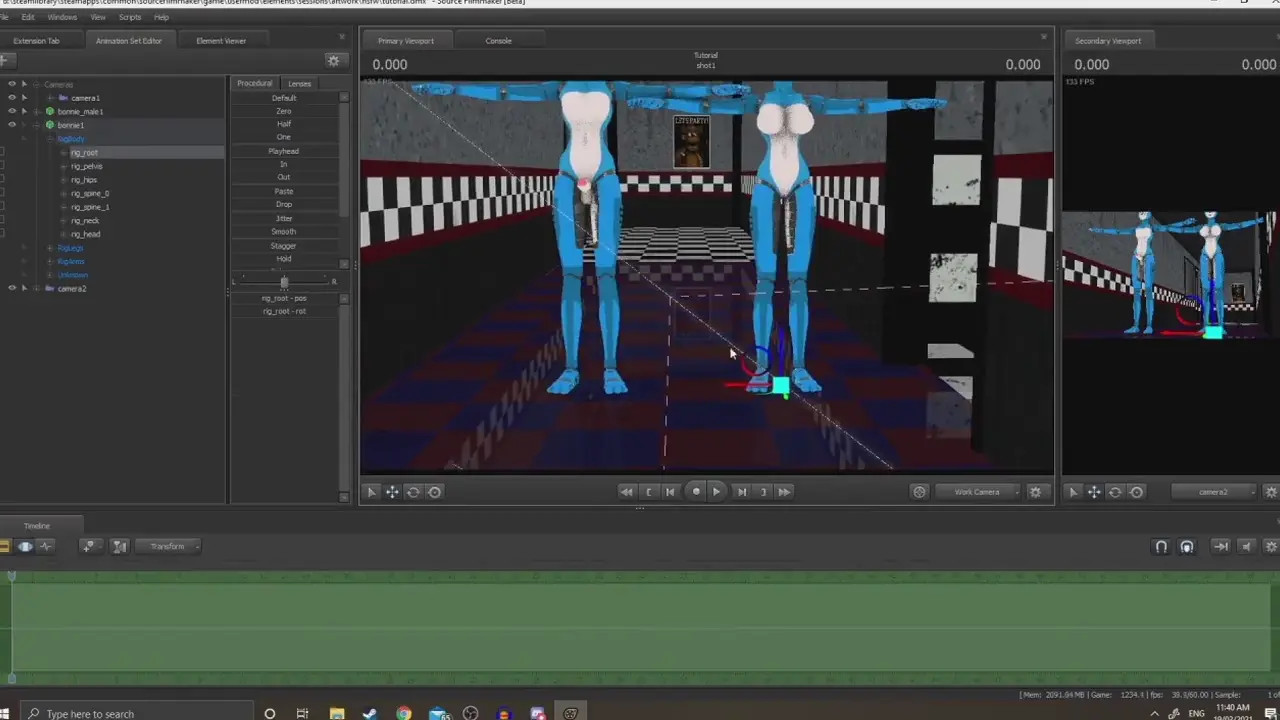1280x720 pixels.
Task: Toggle the timeline speaker icon
Action: pos(1246,547)
